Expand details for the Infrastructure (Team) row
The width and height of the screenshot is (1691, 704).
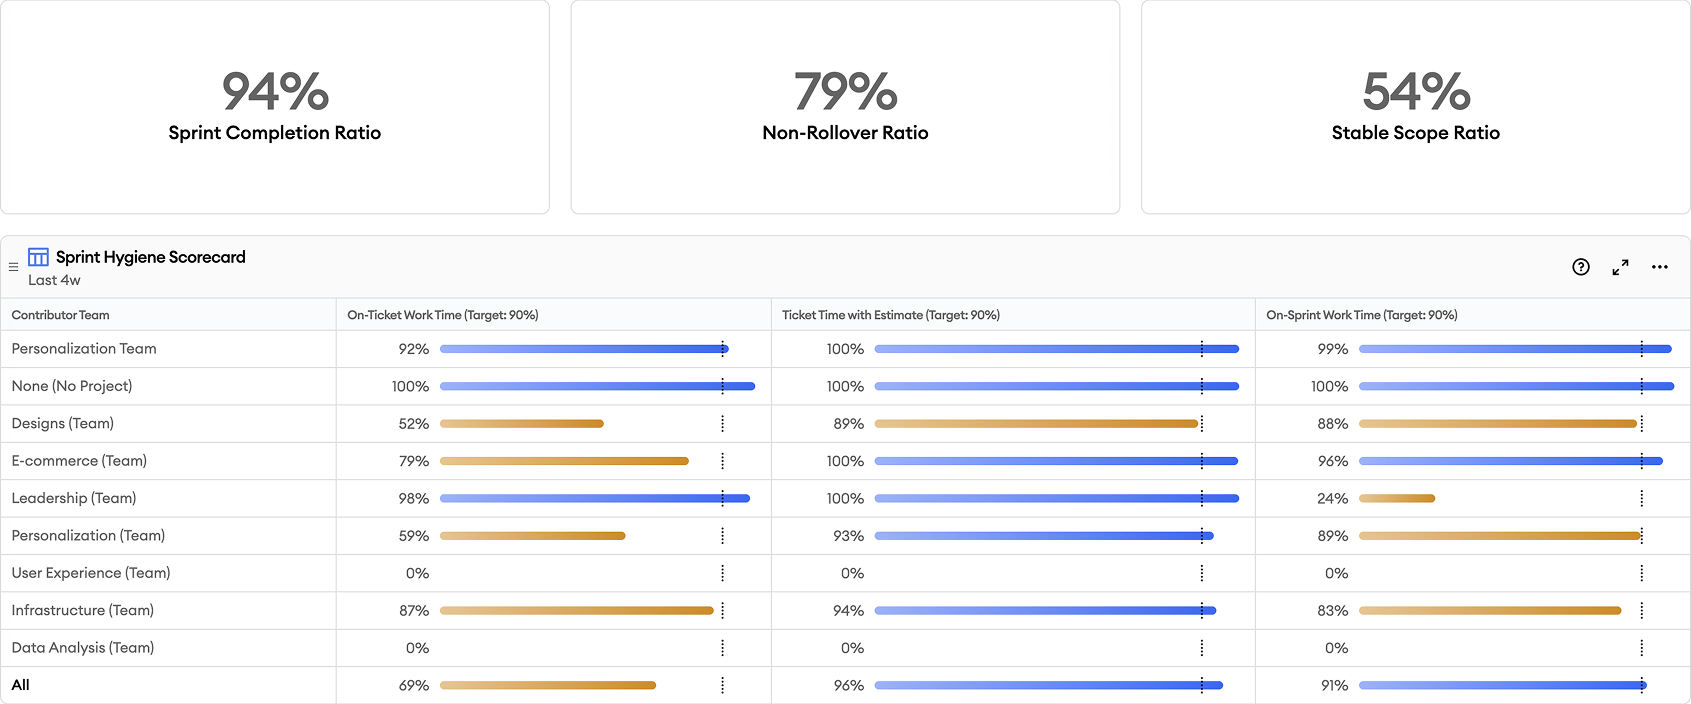tap(82, 610)
